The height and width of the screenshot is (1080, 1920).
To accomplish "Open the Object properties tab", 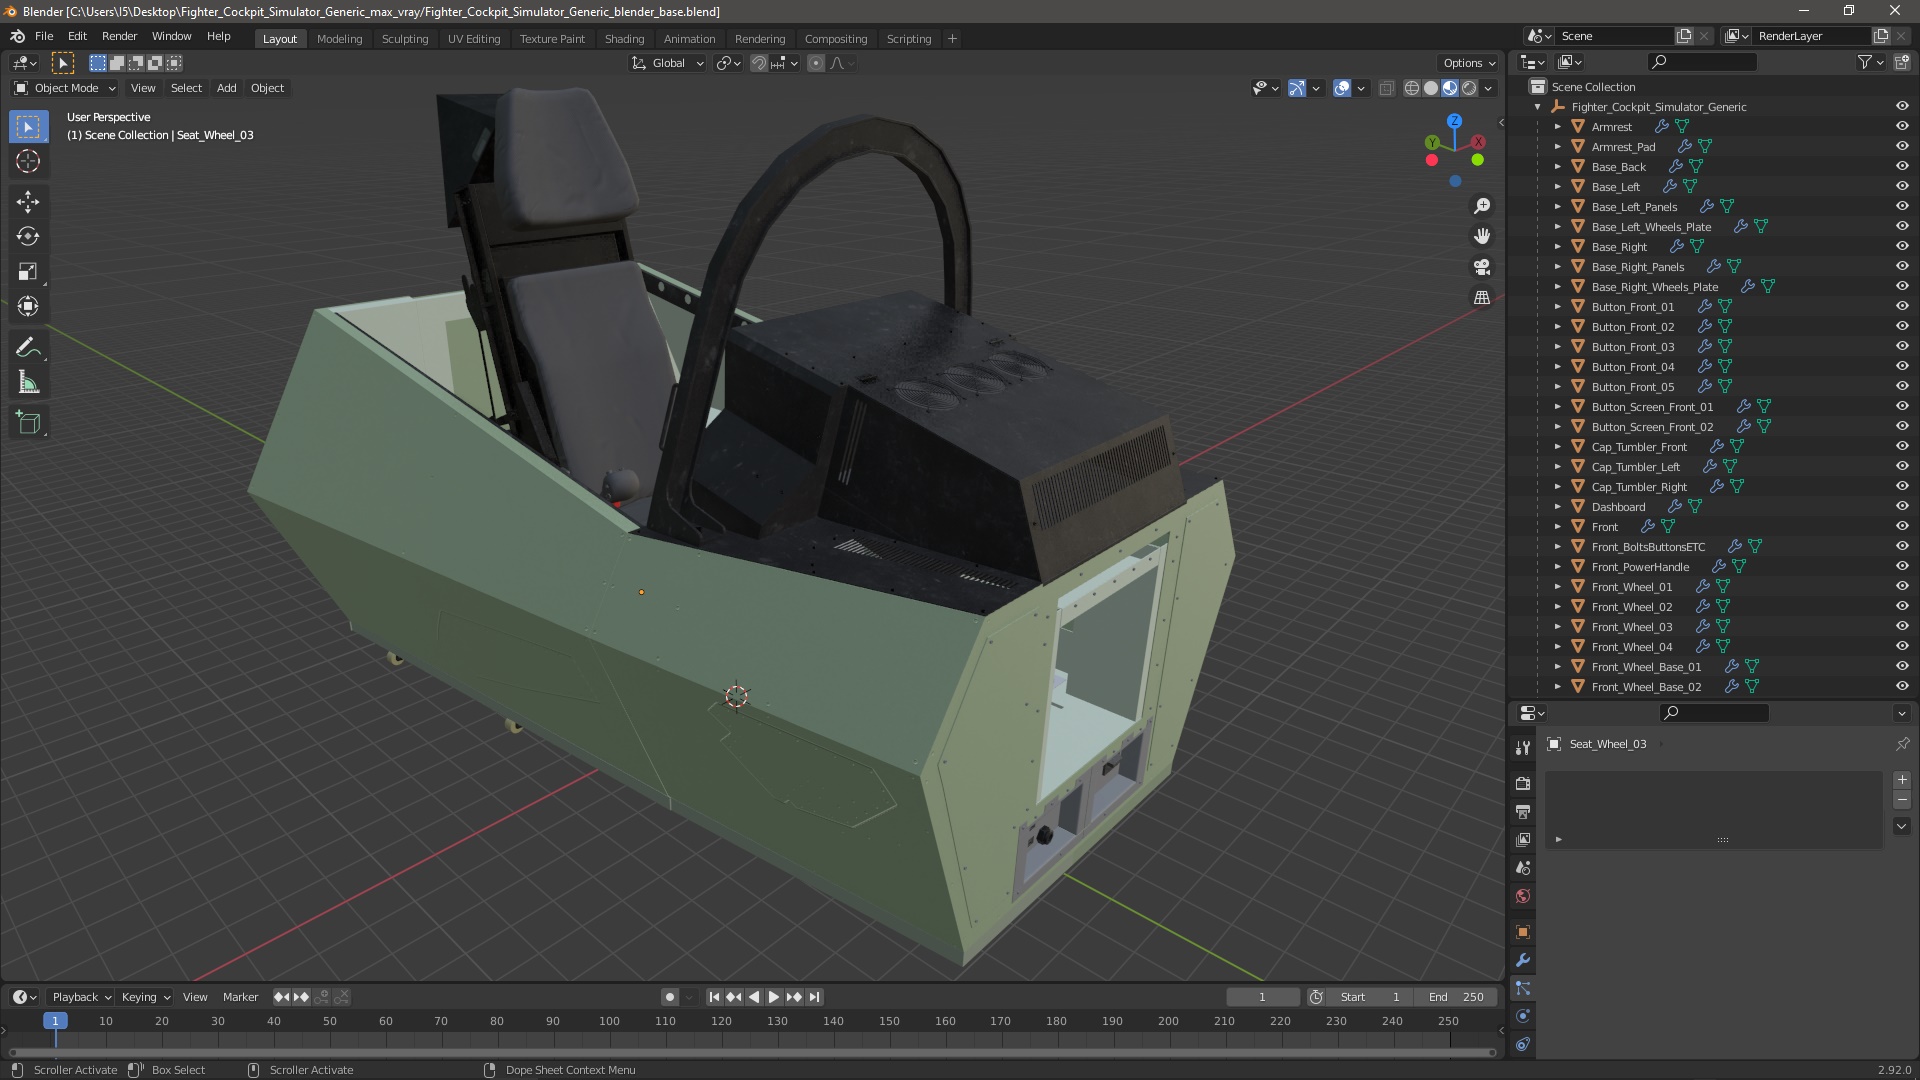I will 1523,932.
